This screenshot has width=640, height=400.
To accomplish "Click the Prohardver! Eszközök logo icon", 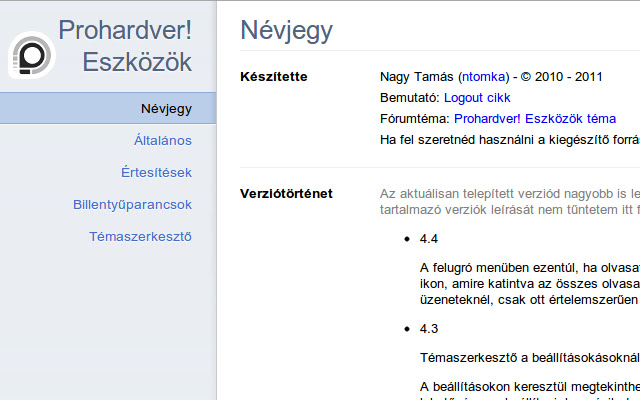I will pos(32,55).
